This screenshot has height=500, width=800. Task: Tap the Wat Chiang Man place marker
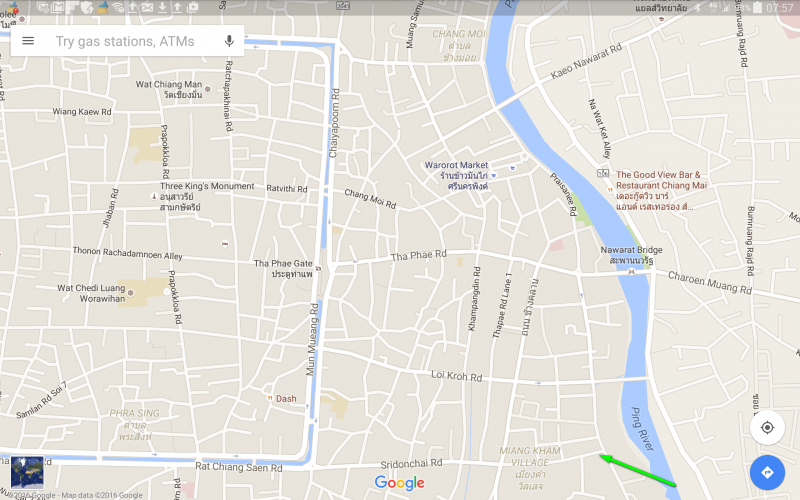[208, 89]
